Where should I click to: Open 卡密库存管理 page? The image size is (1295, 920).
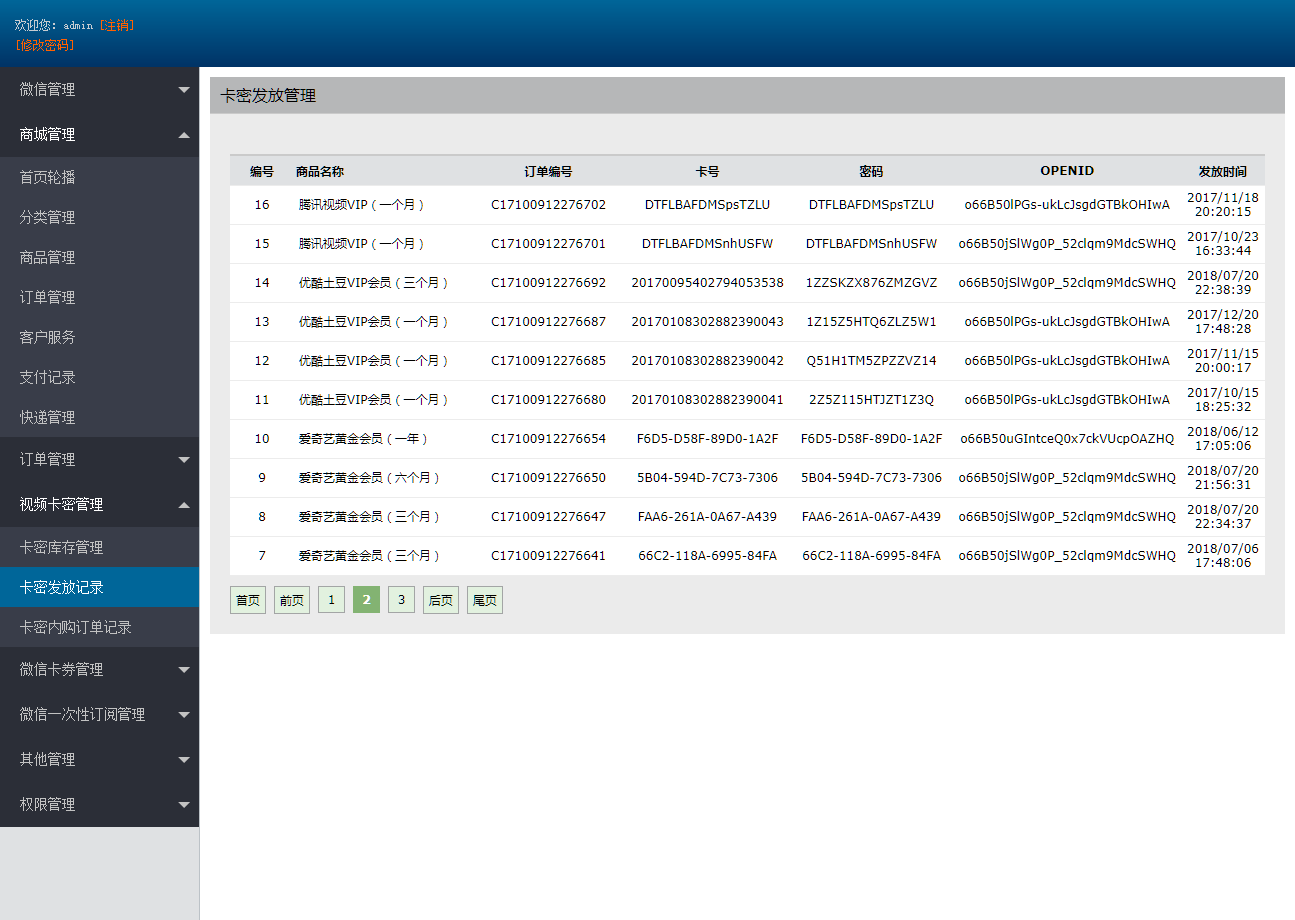click(99, 547)
